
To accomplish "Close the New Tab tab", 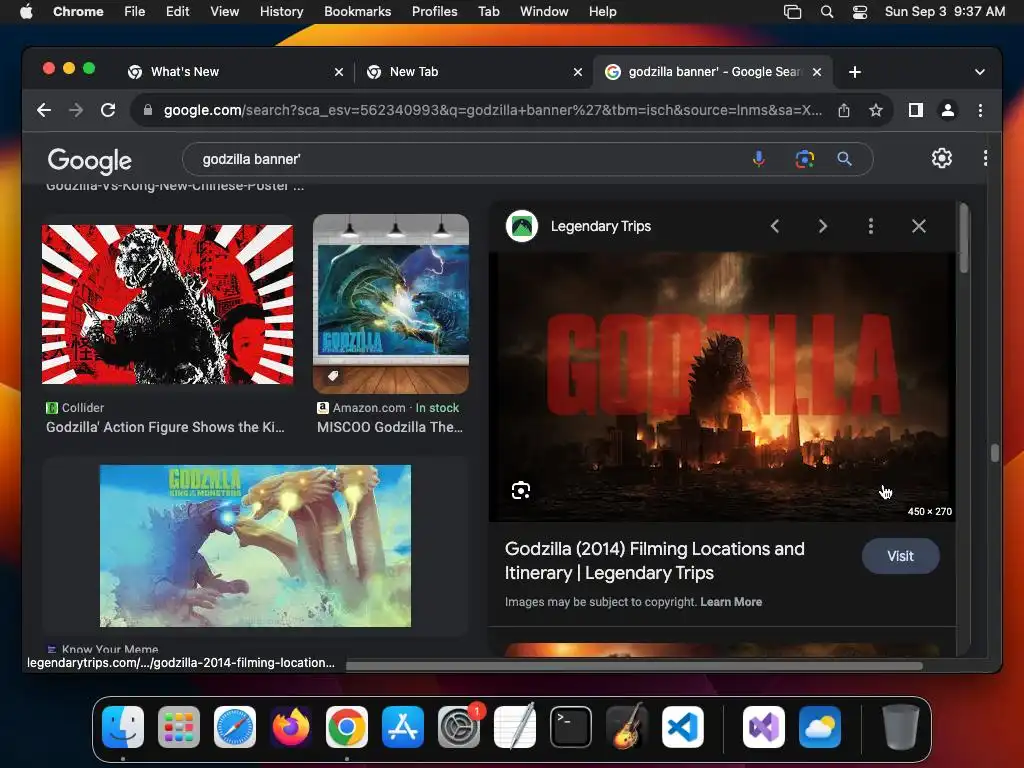I will tap(577, 72).
